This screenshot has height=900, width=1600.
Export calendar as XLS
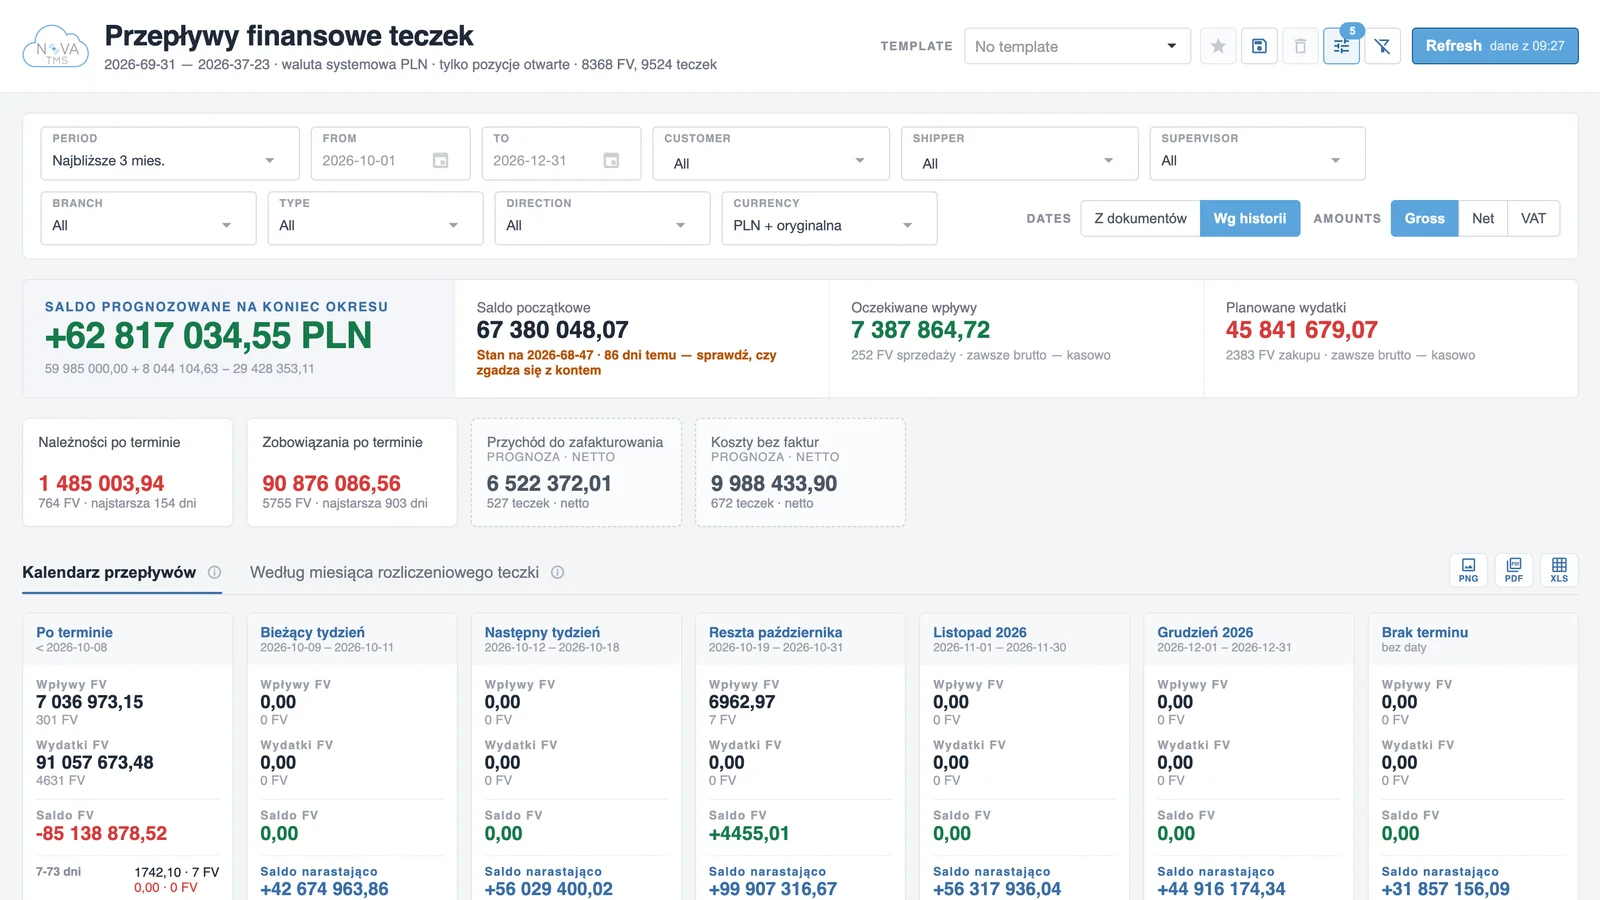1559,570
